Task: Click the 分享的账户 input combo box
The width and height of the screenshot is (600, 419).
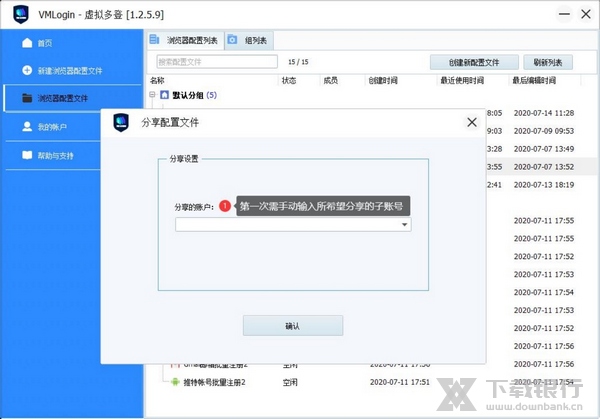Action: point(293,225)
